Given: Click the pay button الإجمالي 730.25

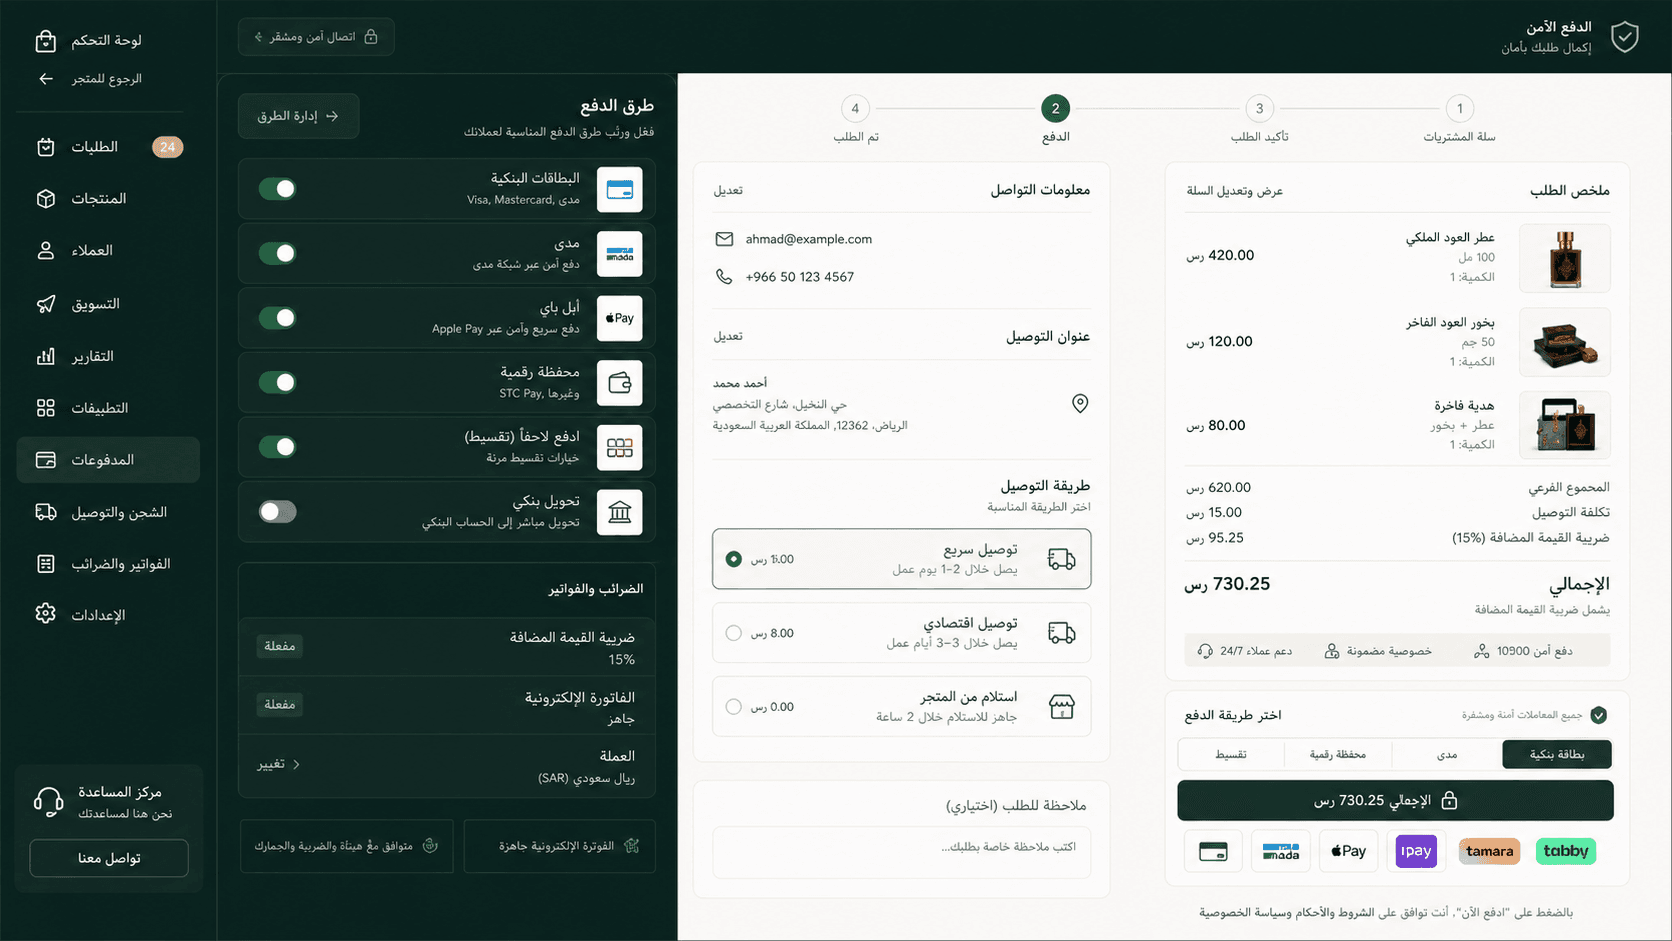Looking at the screenshot, I should (x=1395, y=801).
